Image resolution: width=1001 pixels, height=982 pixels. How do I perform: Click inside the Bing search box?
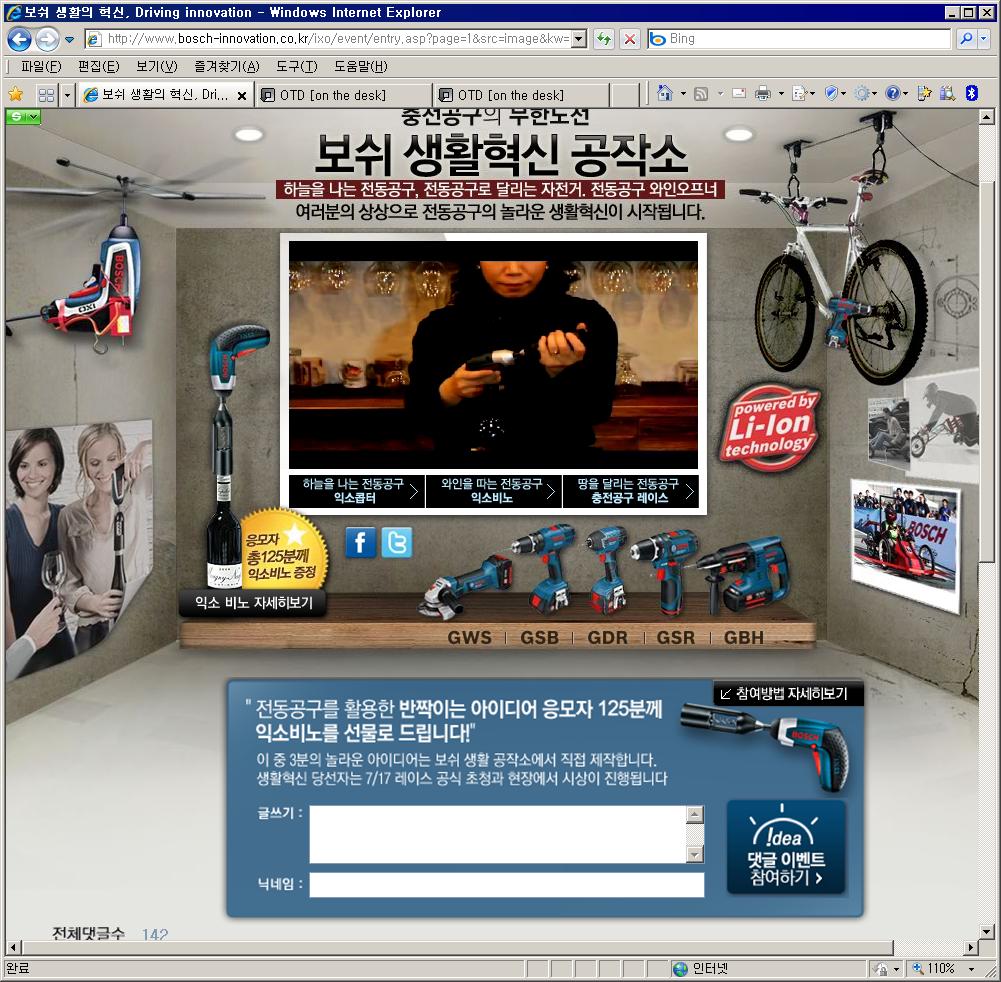[799, 39]
